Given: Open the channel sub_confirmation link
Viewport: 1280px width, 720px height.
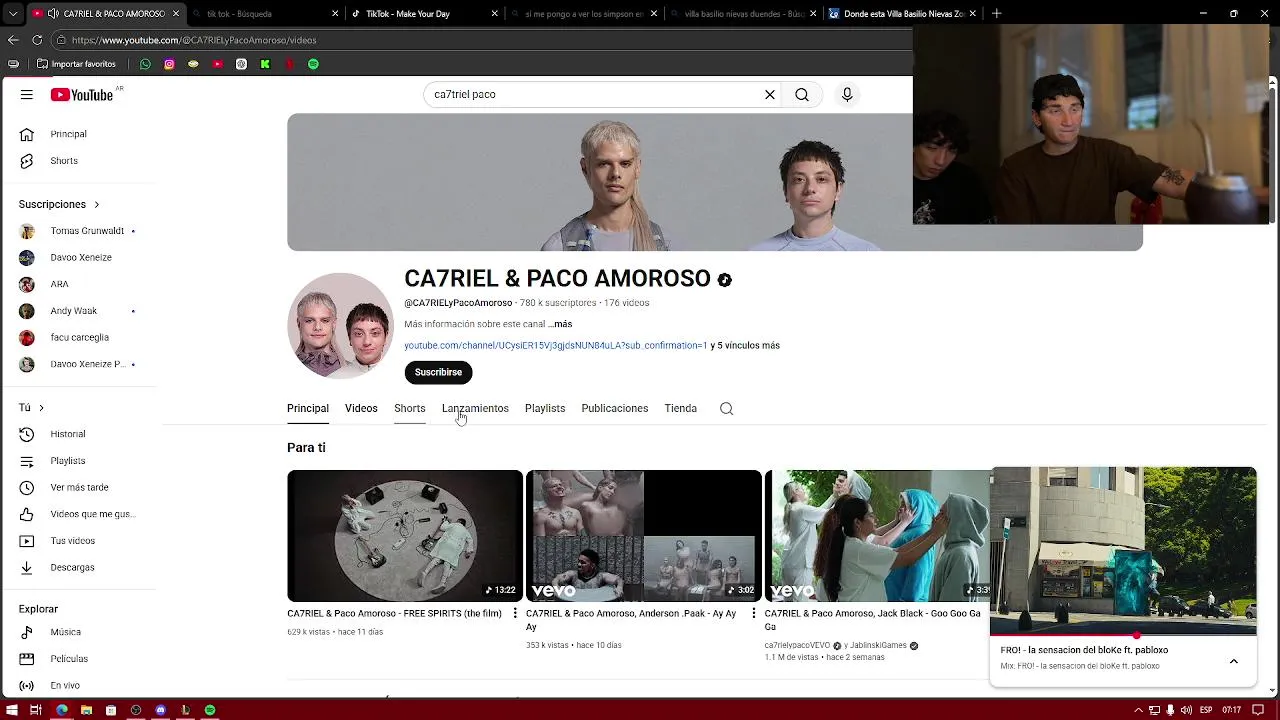Looking at the screenshot, I should coord(555,345).
